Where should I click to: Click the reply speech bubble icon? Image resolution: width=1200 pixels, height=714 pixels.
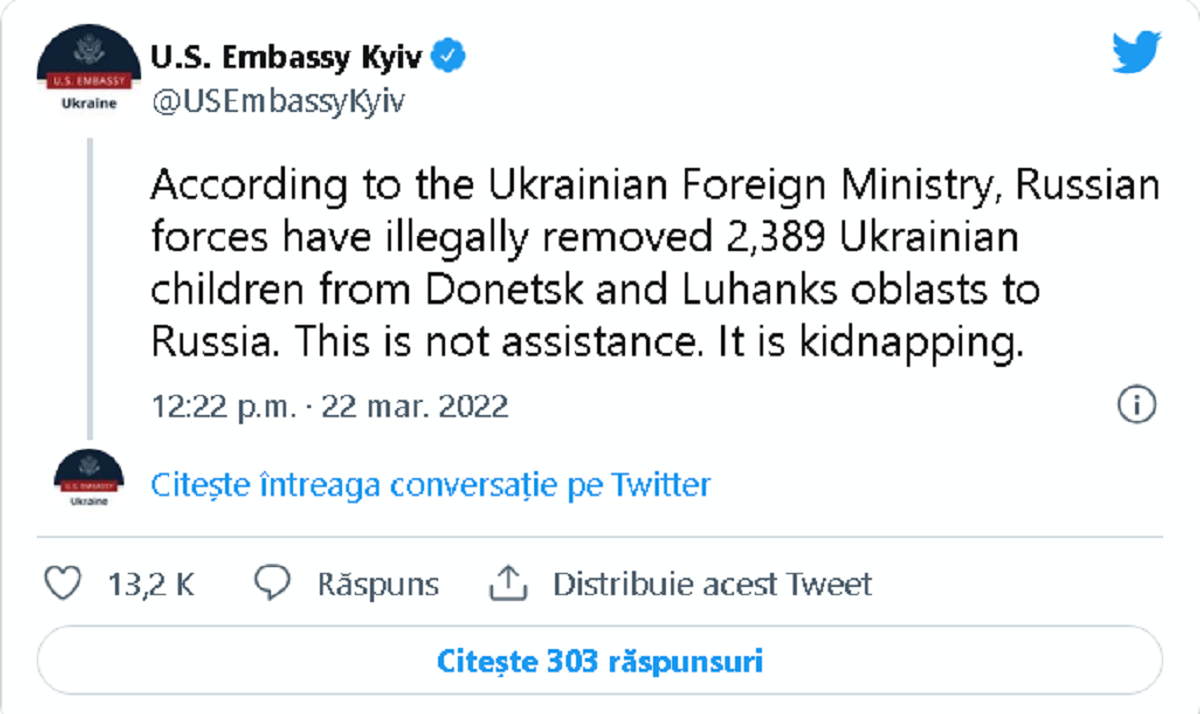[272, 583]
